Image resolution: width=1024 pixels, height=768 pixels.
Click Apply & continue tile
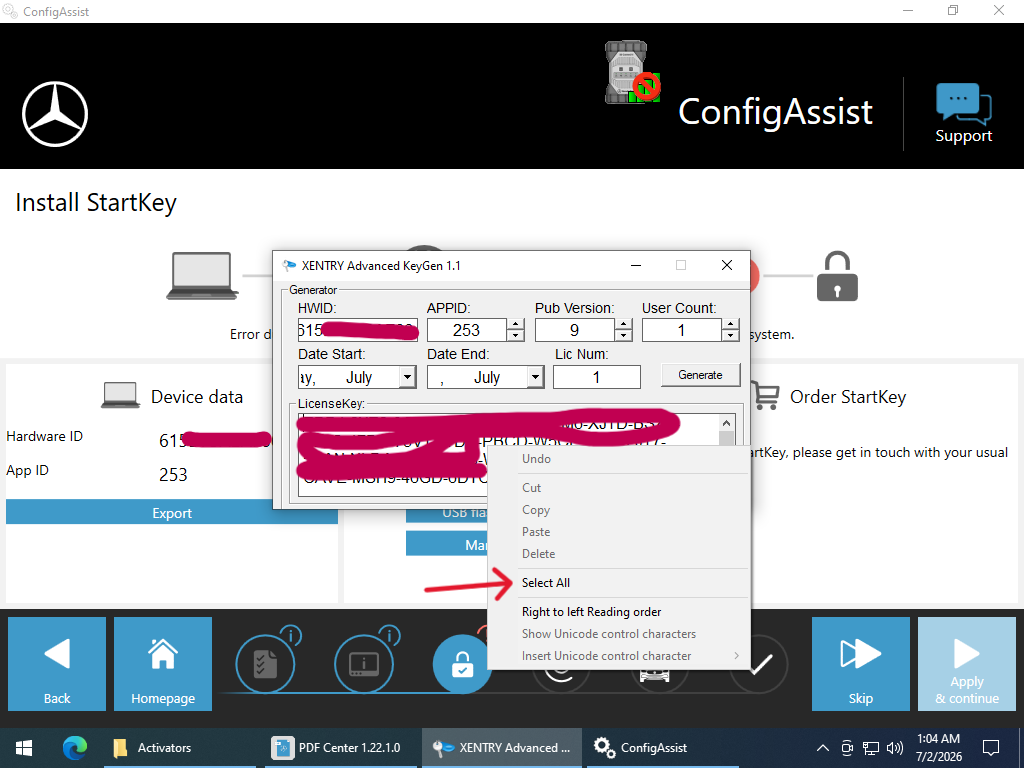[x=967, y=664]
